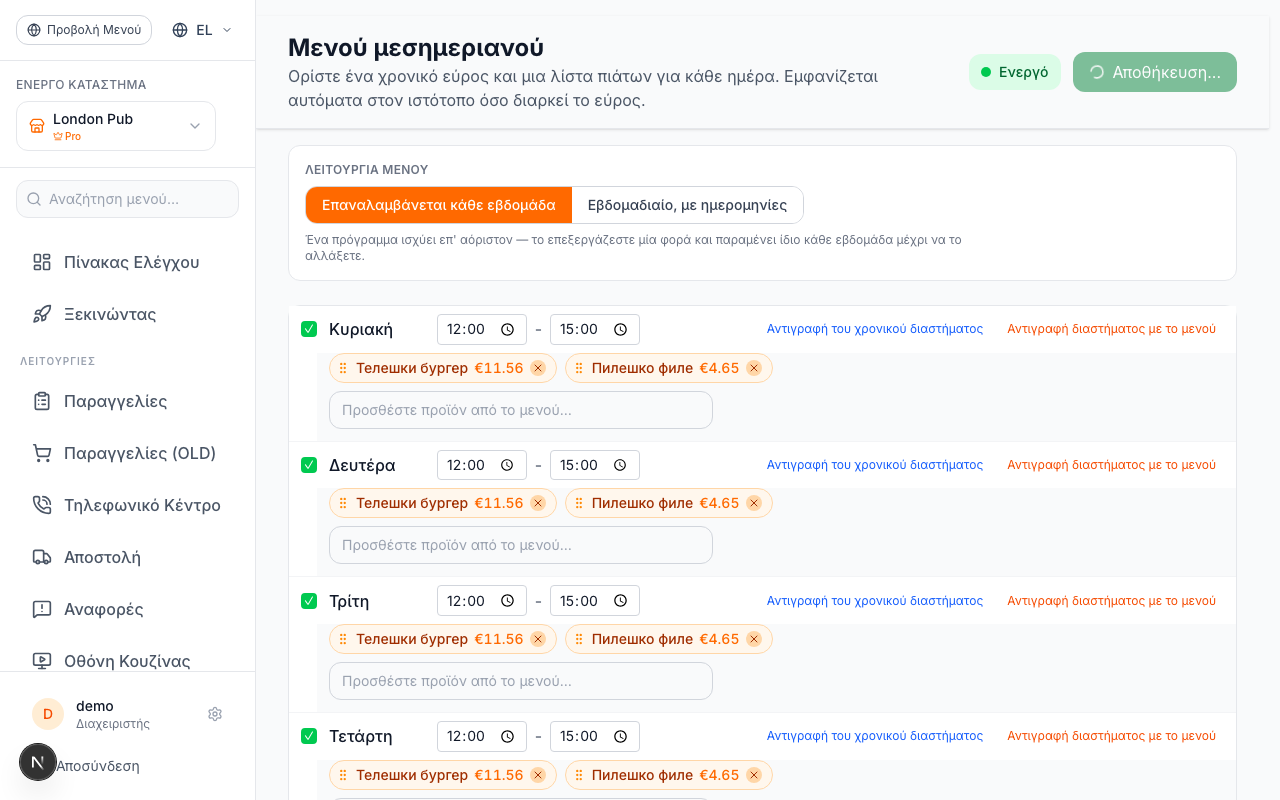Click the Τετάρτη end time field
This screenshot has height=800, width=1280.
(x=595, y=736)
